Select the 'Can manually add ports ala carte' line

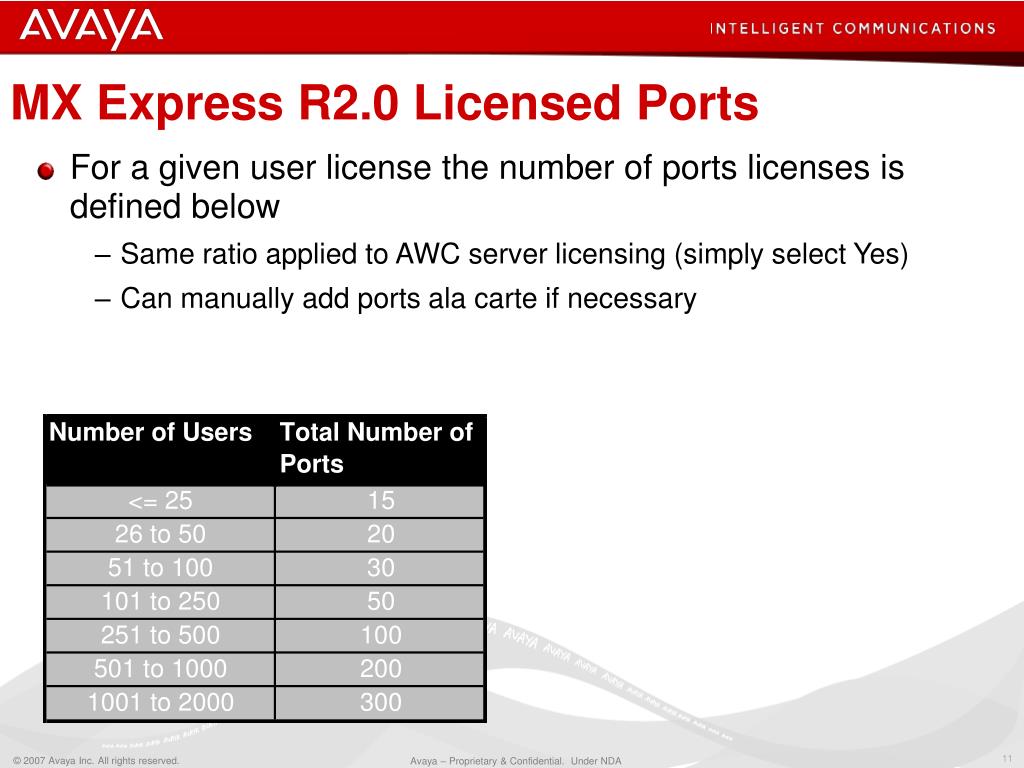click(x=408, y=299)
